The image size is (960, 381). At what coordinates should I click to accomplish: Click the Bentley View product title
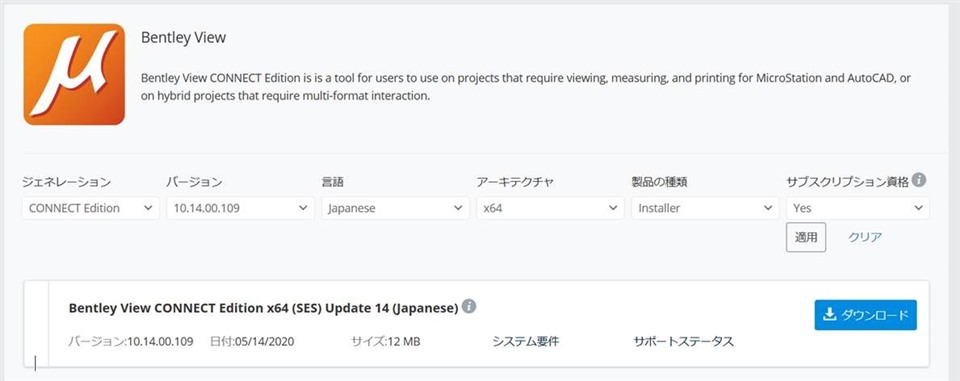(184, 38)
